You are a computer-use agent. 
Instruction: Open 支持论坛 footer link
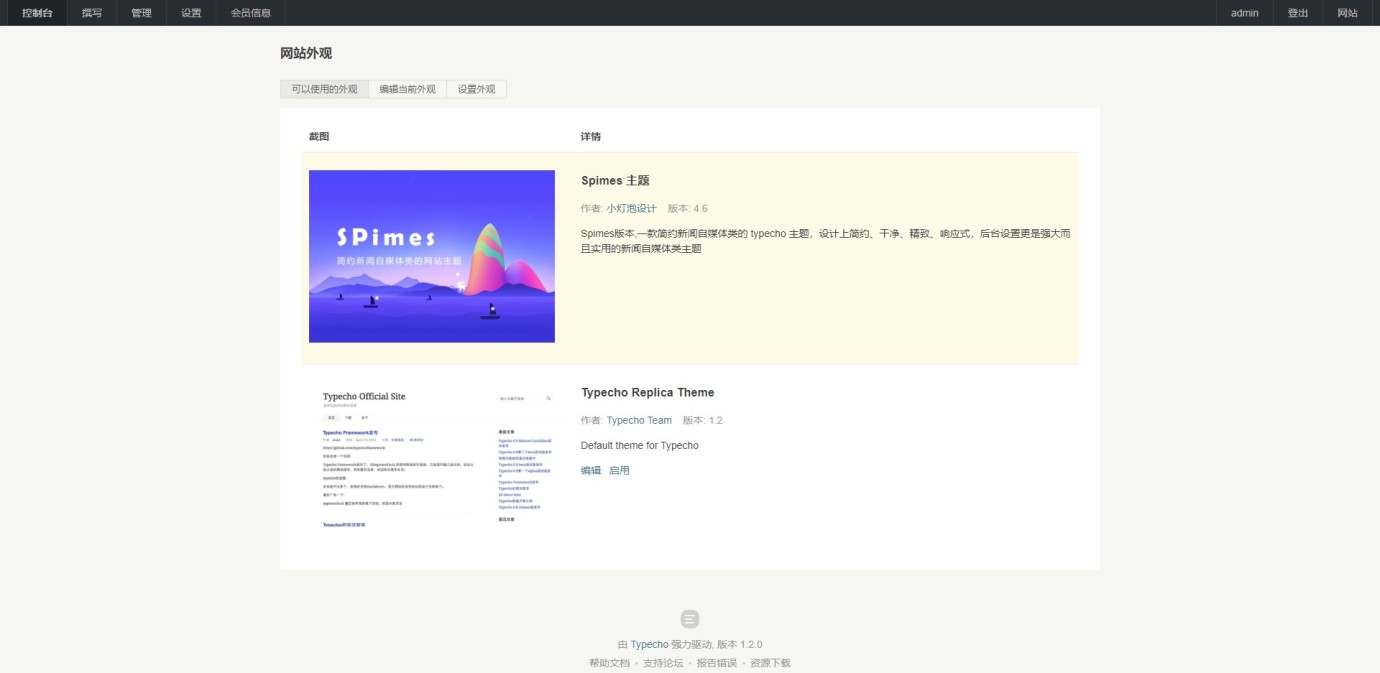663,663
